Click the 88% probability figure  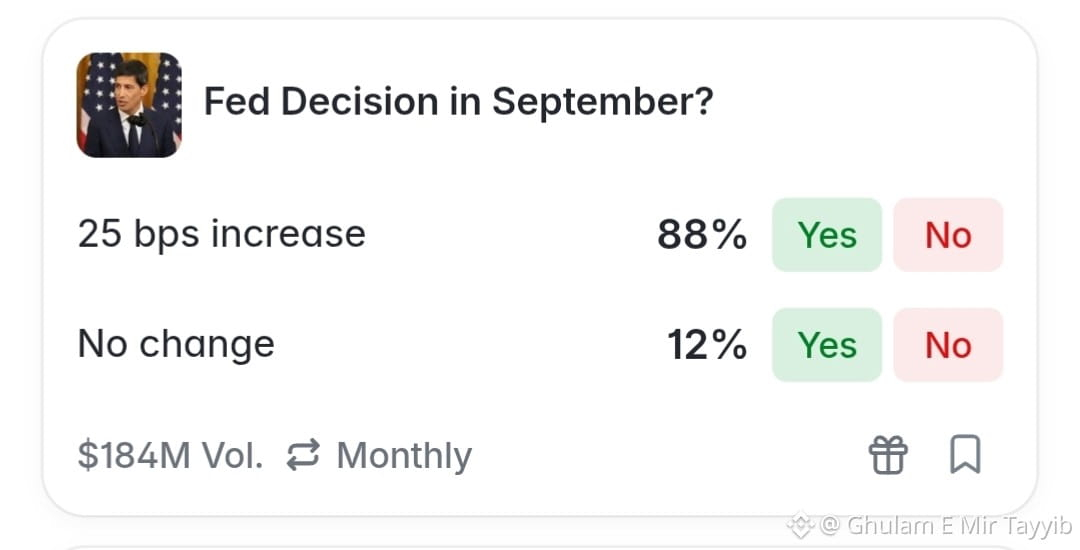click(702, 235)
